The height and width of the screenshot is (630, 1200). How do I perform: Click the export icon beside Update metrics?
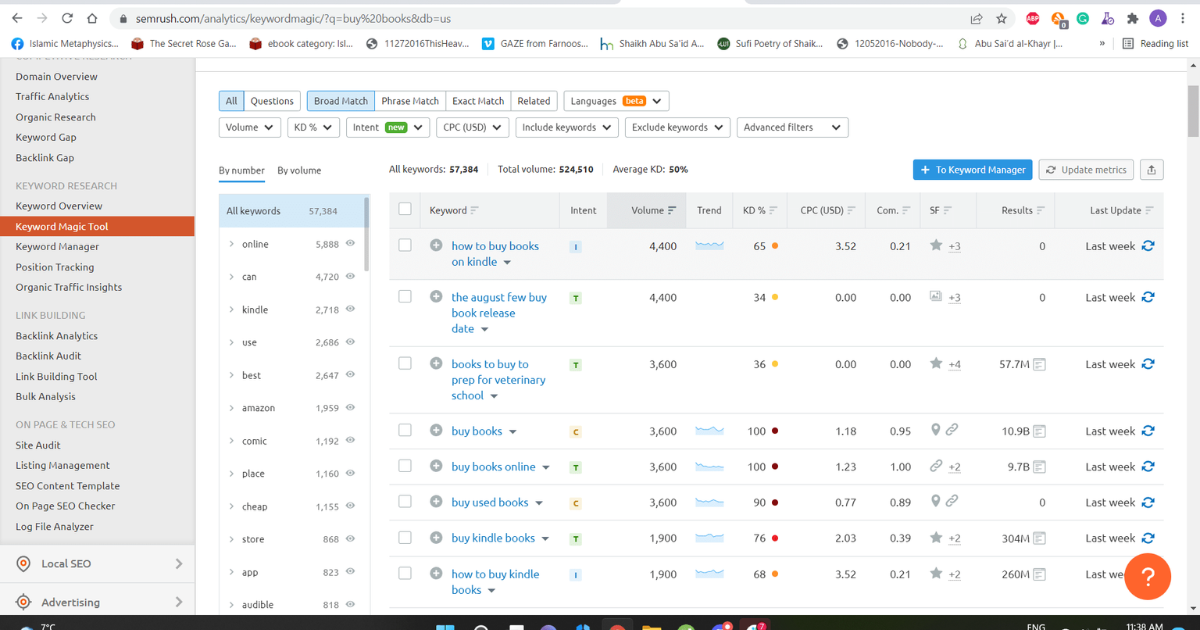[1151, 170]
